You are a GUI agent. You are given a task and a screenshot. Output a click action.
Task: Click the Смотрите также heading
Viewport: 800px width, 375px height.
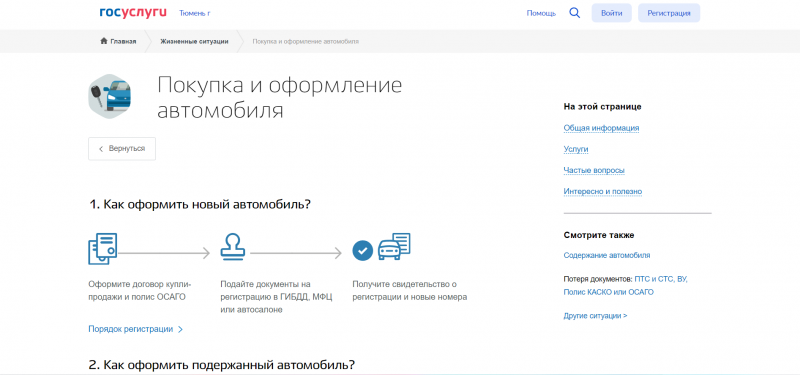[599, 235]
